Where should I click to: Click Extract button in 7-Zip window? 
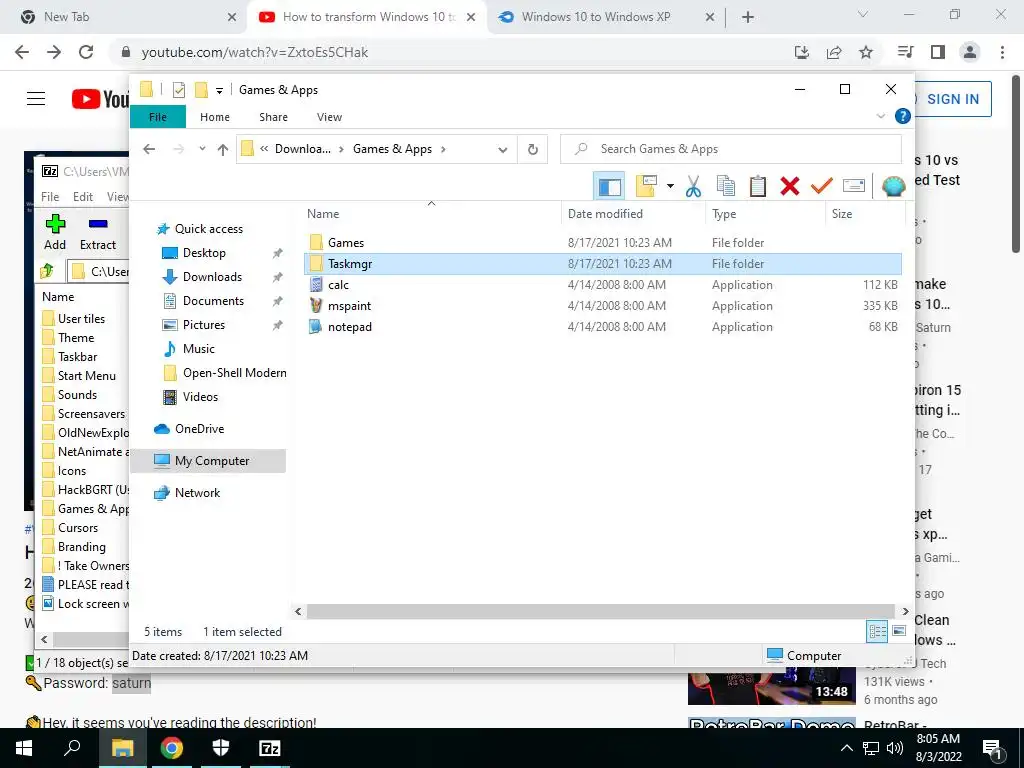97,232
